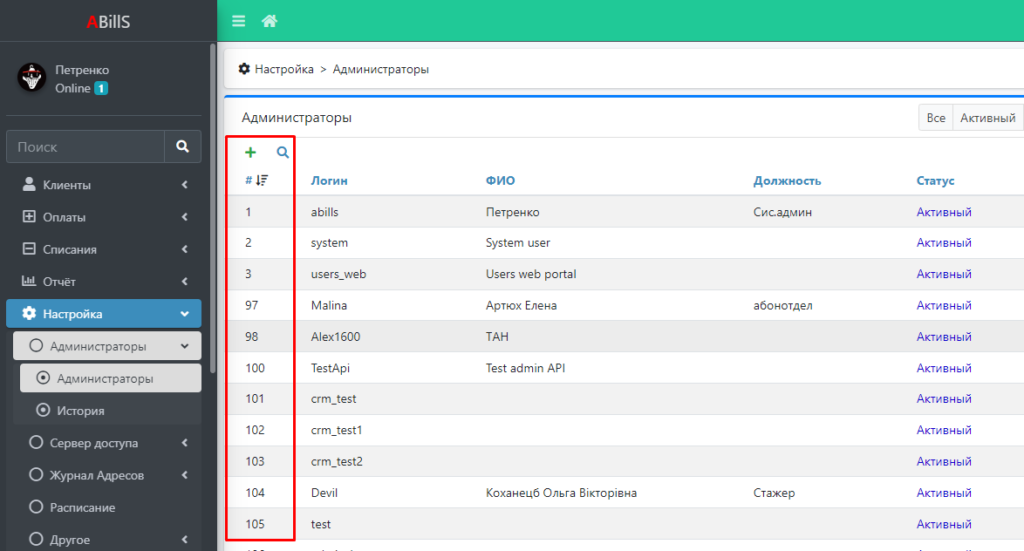Click the sidebar search magnifier button

(x=182, y=146)
